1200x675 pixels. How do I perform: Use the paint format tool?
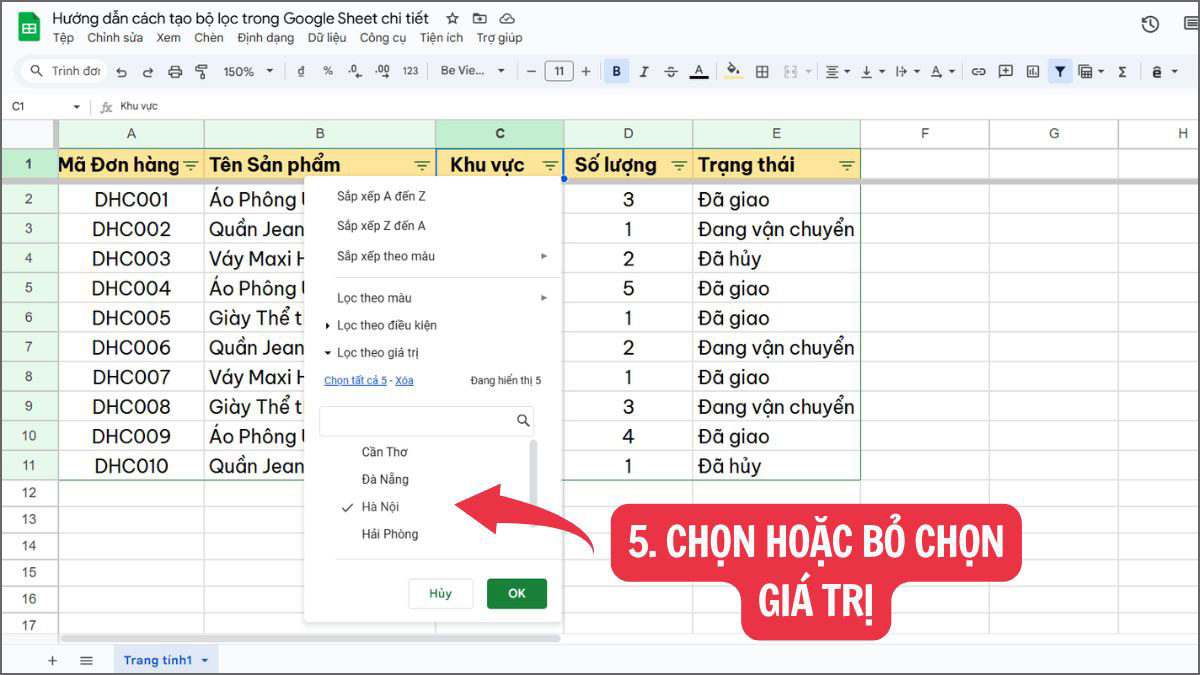[201, 71]
